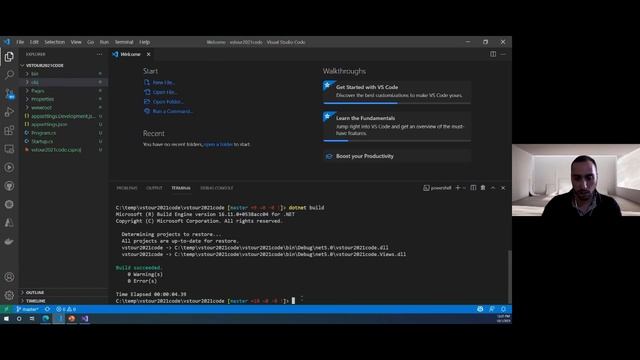This screenshot has width=640, height=360.
Task: Open the Source Control view
Action: [x=9, y=93]
